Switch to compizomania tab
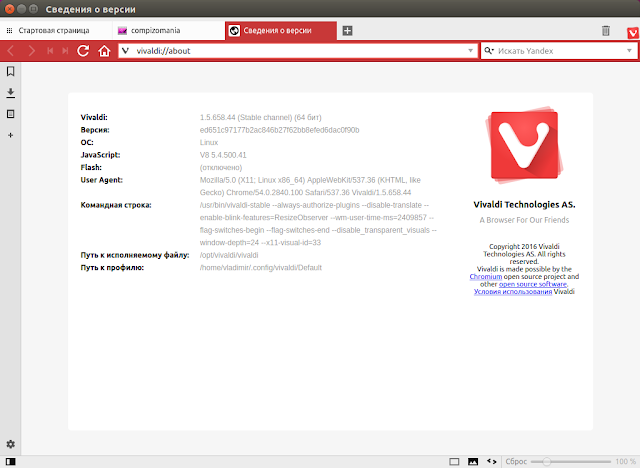Screen dimensions: 640x468 (x=169, y=31)
